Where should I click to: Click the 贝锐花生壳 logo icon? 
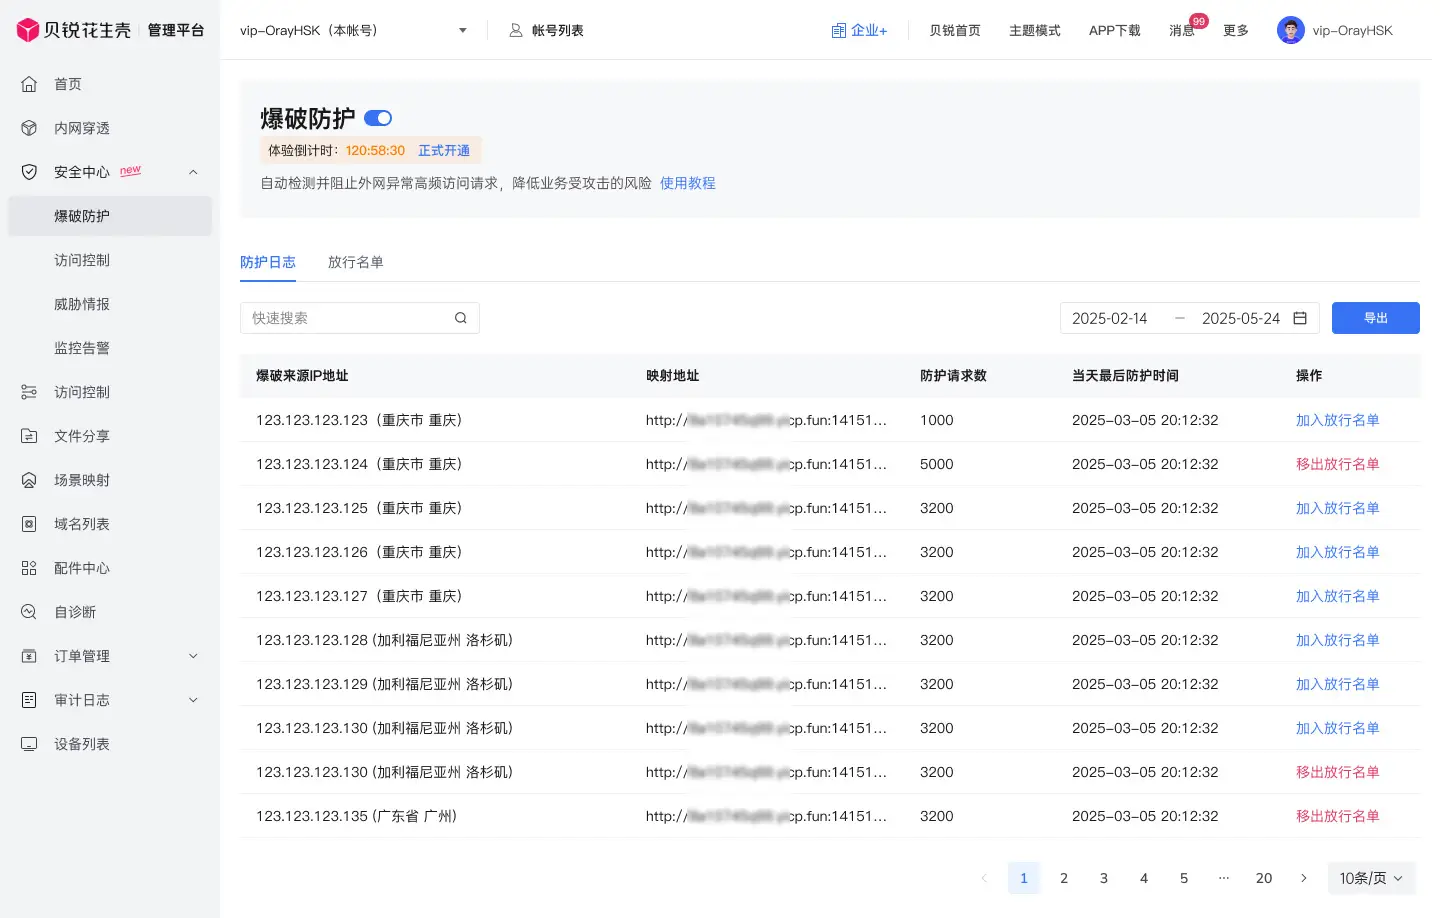[x=28, y=29]
